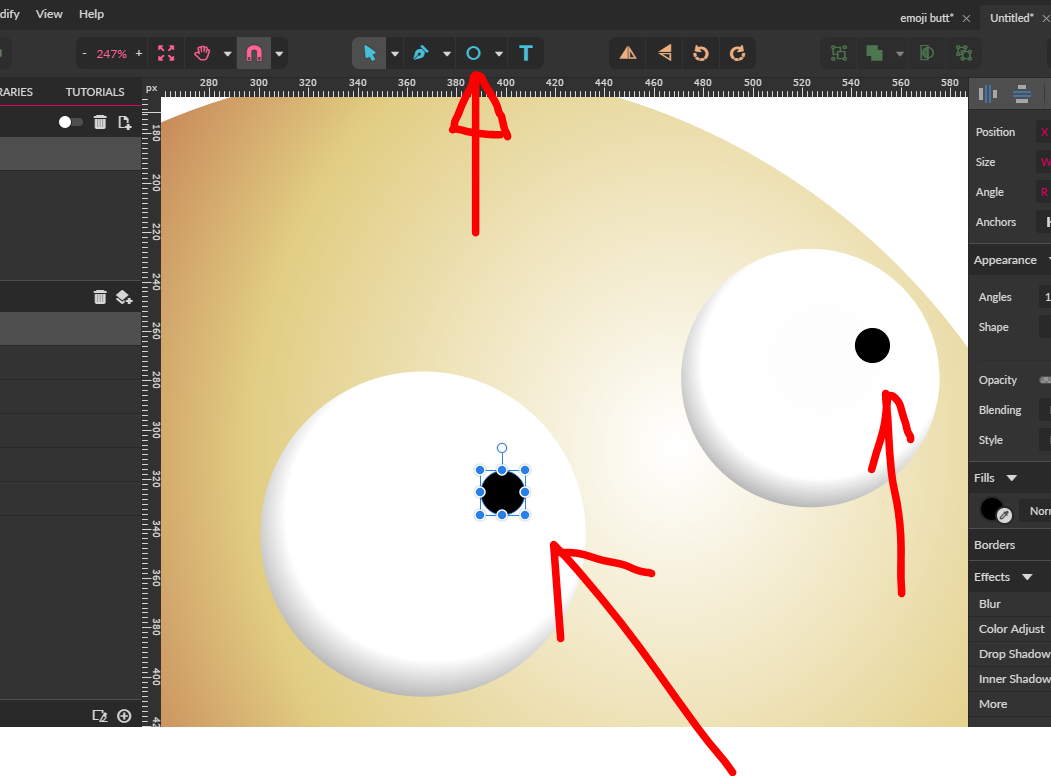
Task: Click the group selection icon
Action: tap(839, 53)
